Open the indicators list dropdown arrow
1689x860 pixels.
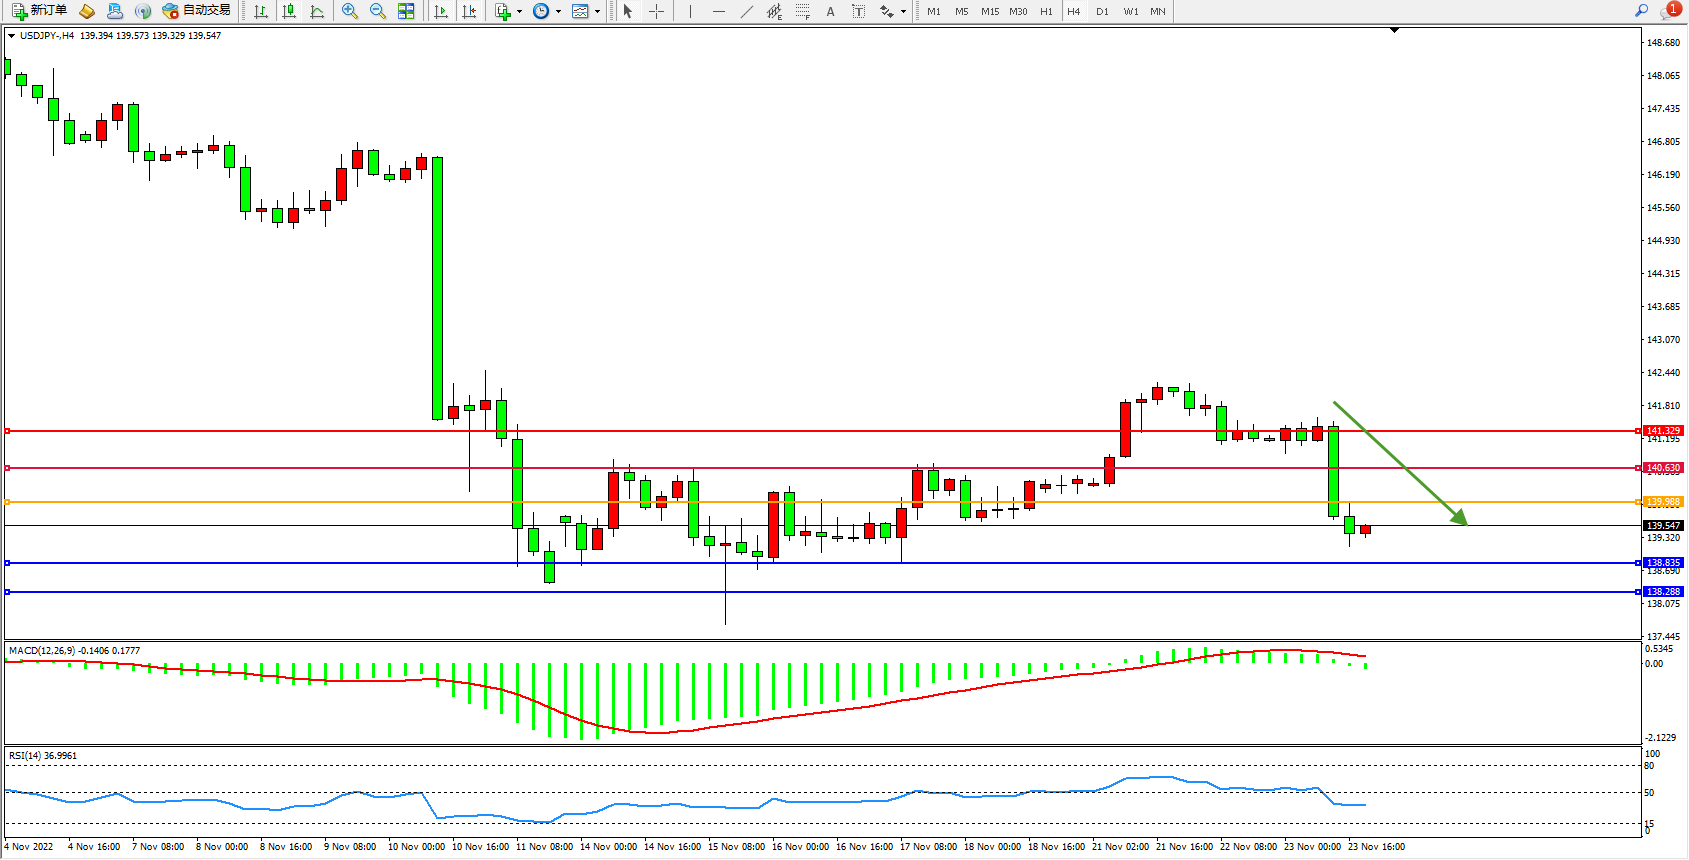coord(519,12)
